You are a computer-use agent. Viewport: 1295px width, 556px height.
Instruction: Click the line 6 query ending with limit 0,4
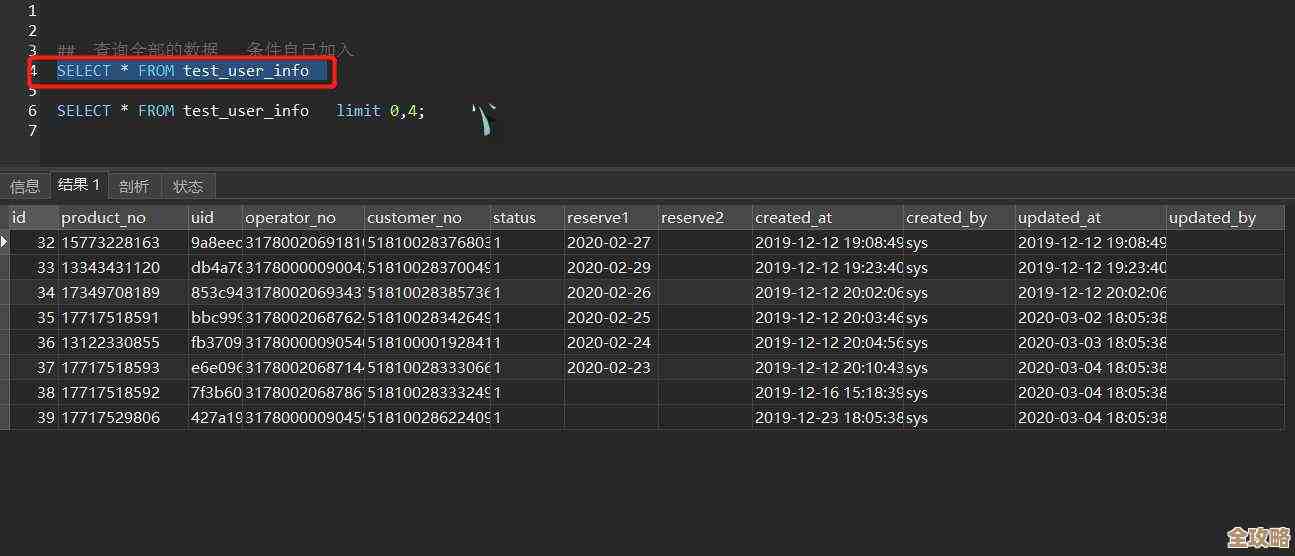(x=241, y=111)
